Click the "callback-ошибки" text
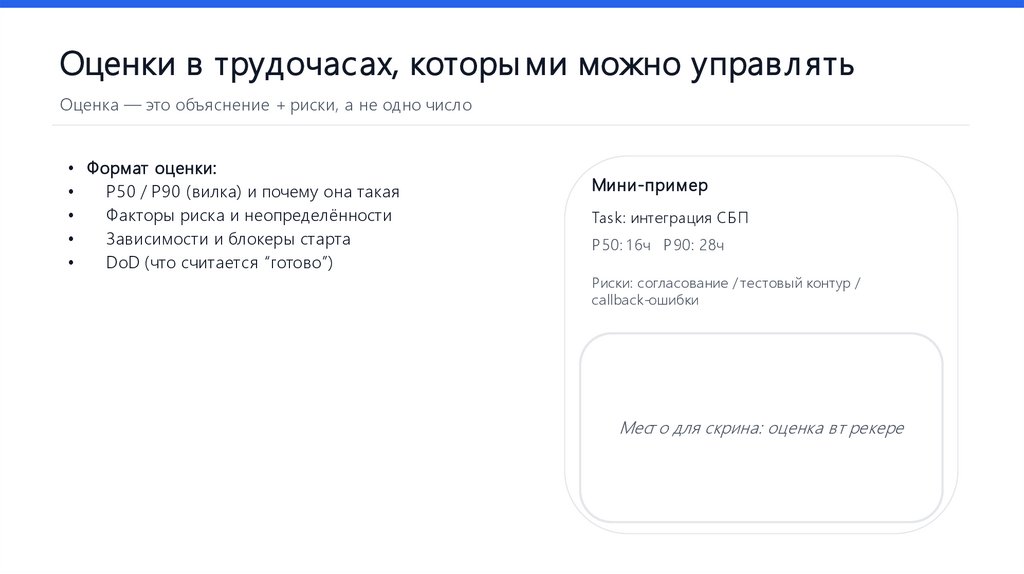This screenshot has width=1024, height=574. pos(645,300)
